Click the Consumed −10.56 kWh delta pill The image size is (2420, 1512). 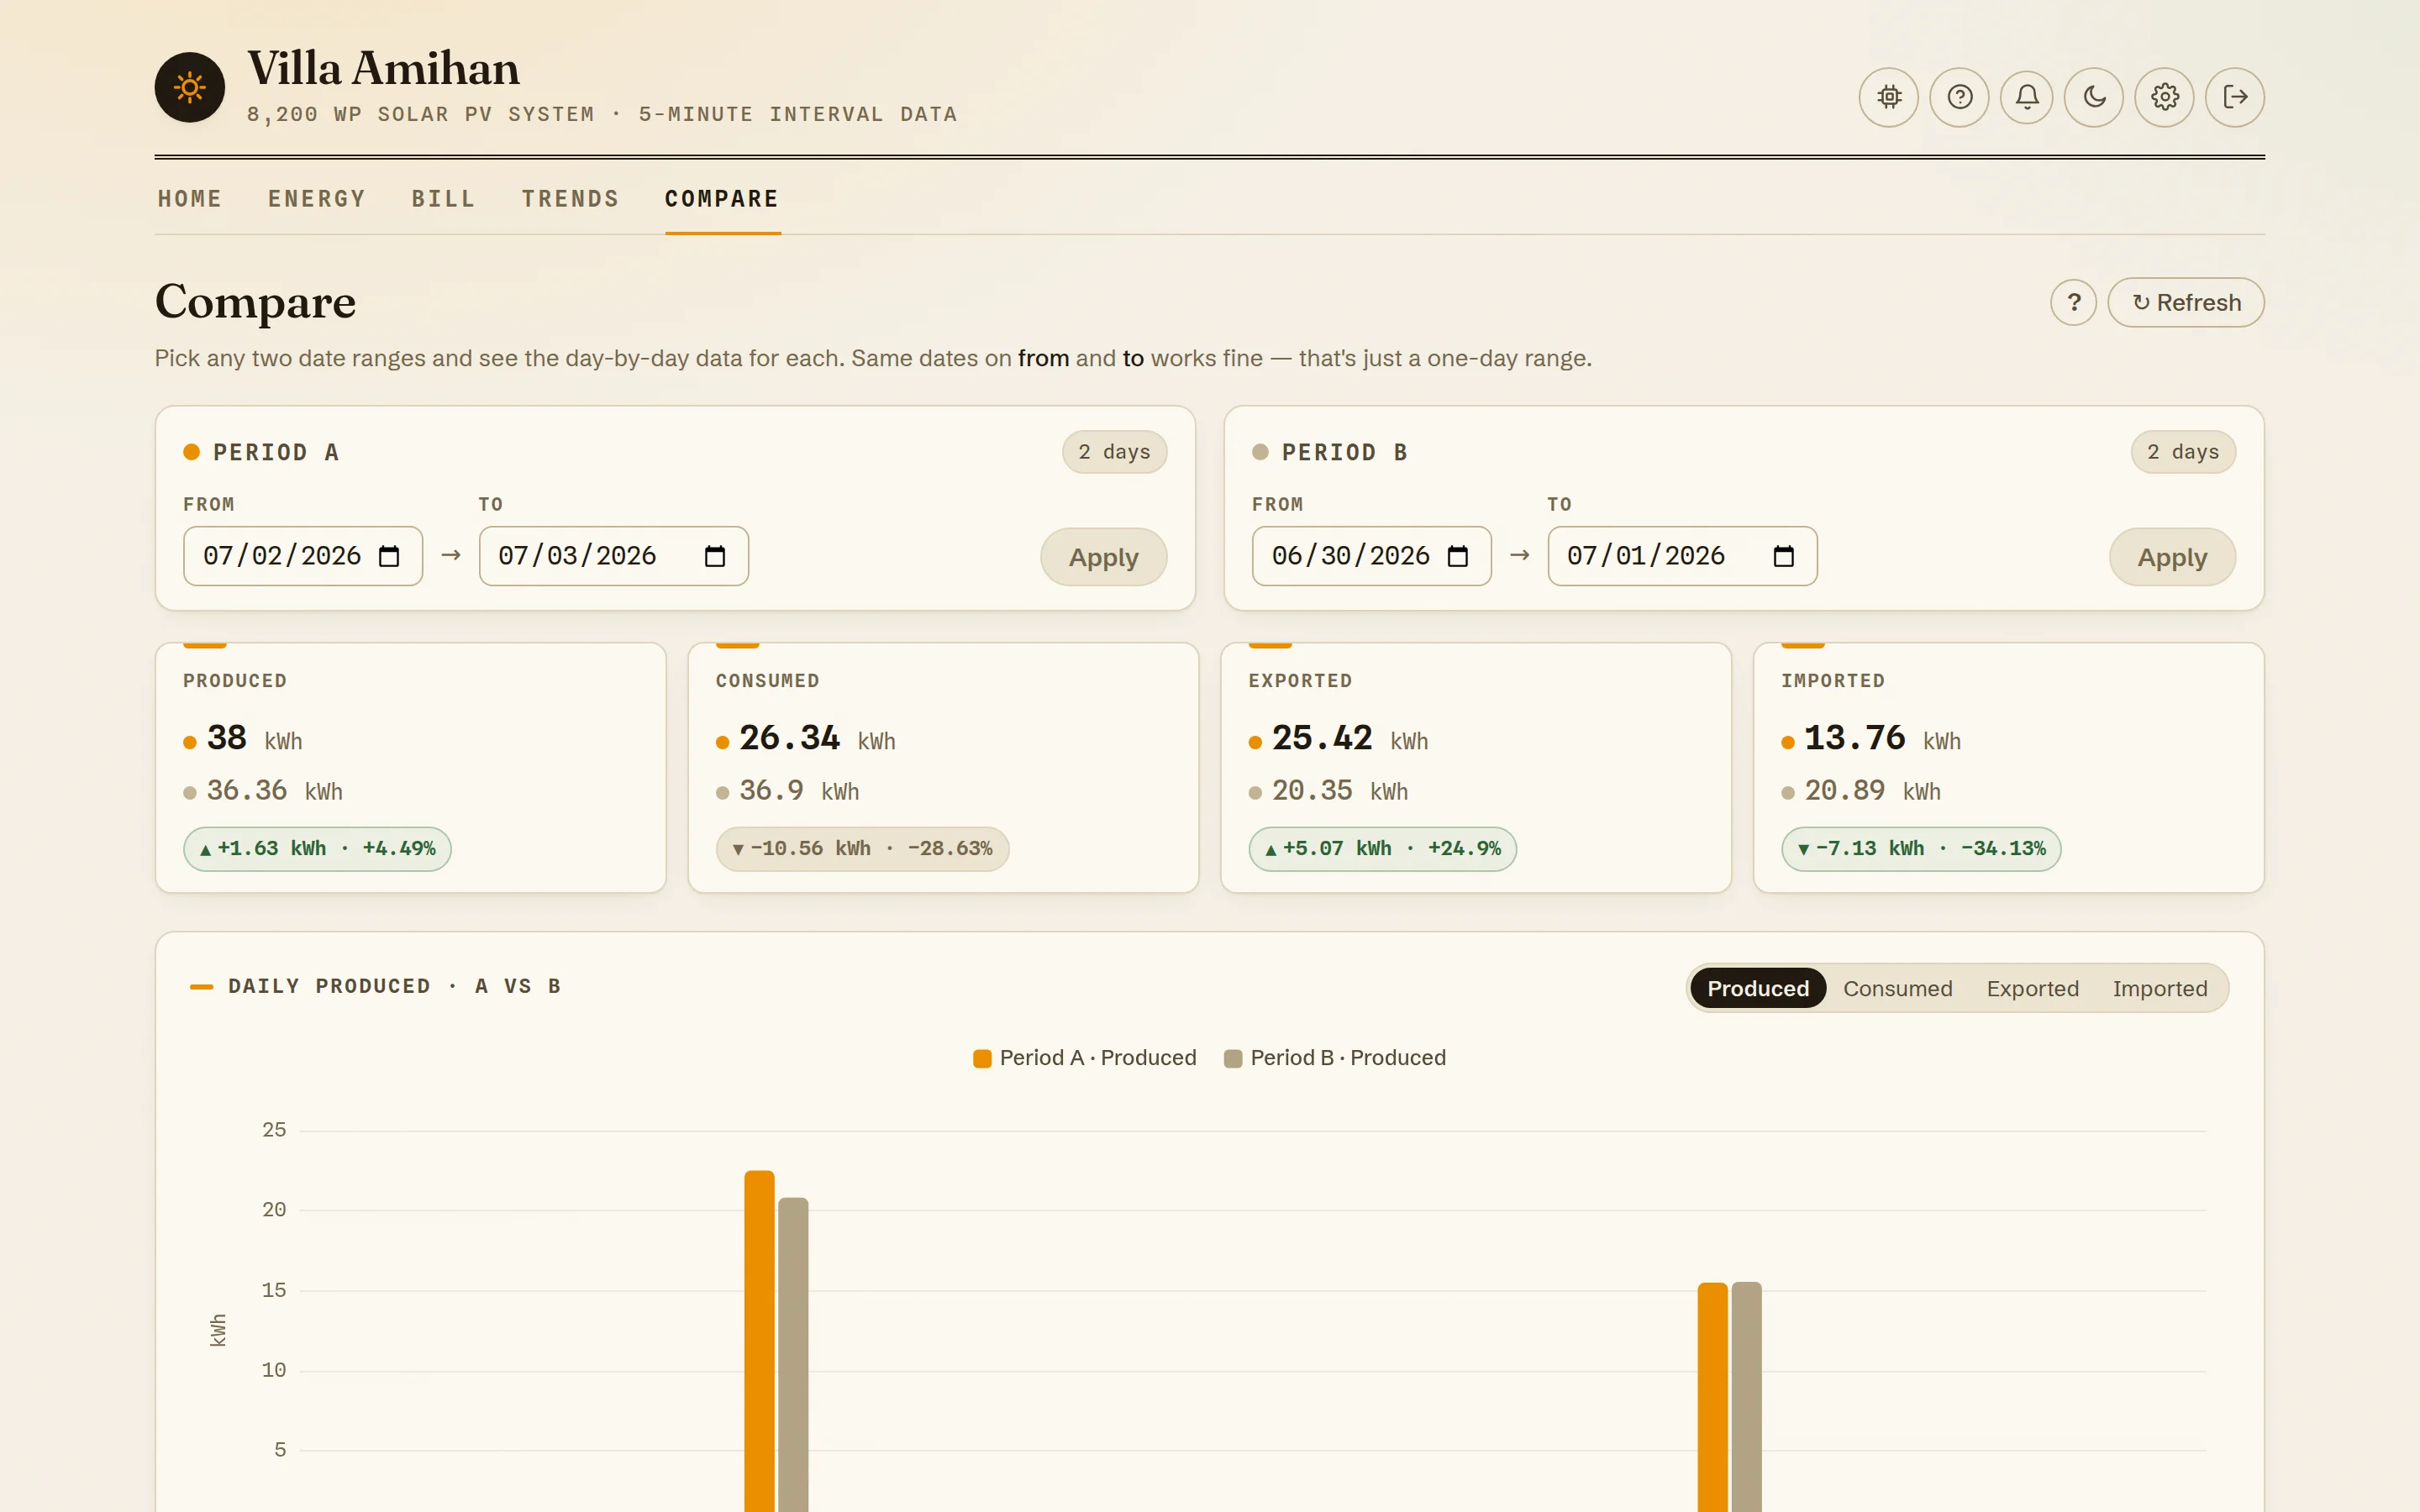[x=862, y=849]
